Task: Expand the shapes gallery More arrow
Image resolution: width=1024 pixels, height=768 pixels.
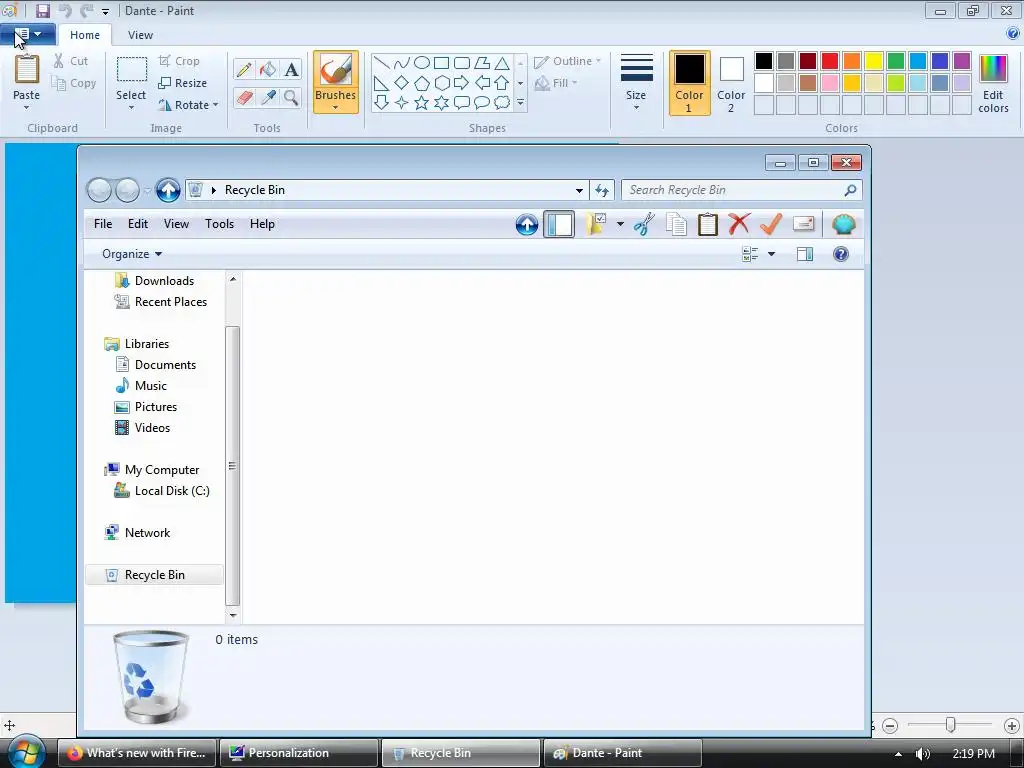Action: point(520,103)
